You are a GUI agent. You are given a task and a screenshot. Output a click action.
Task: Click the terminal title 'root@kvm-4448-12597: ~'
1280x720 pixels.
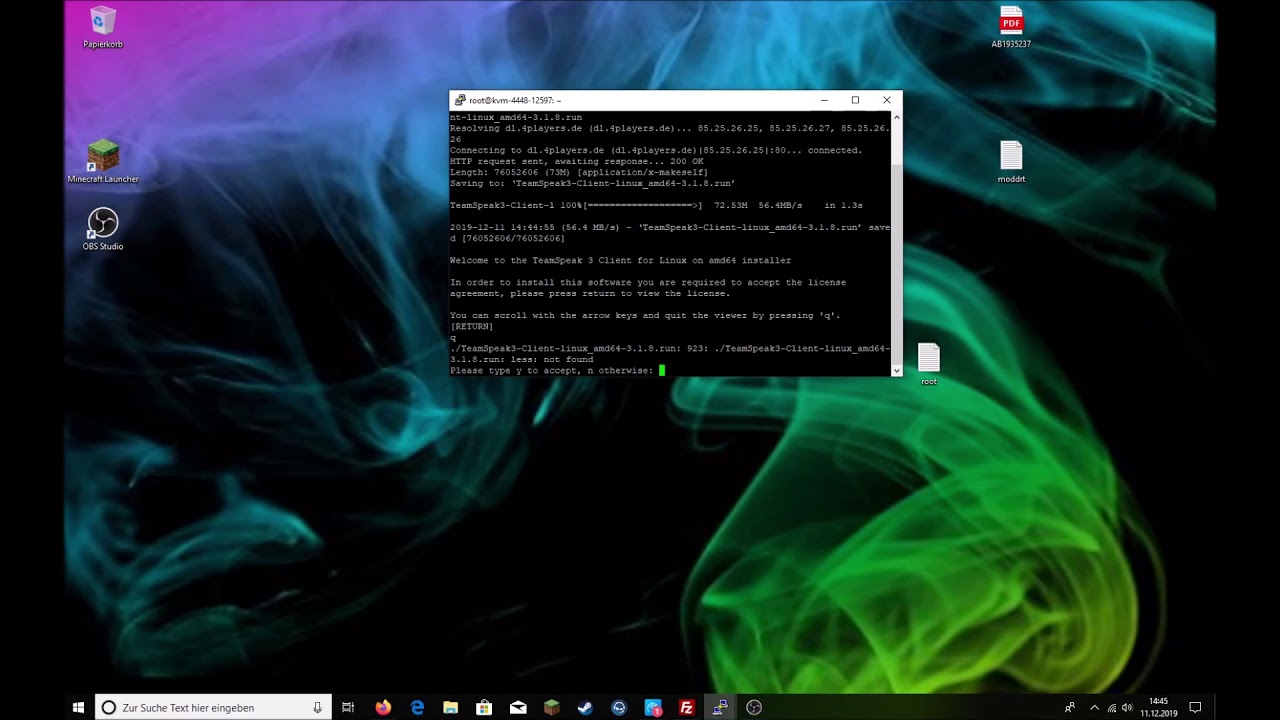[x=515, y=100]
